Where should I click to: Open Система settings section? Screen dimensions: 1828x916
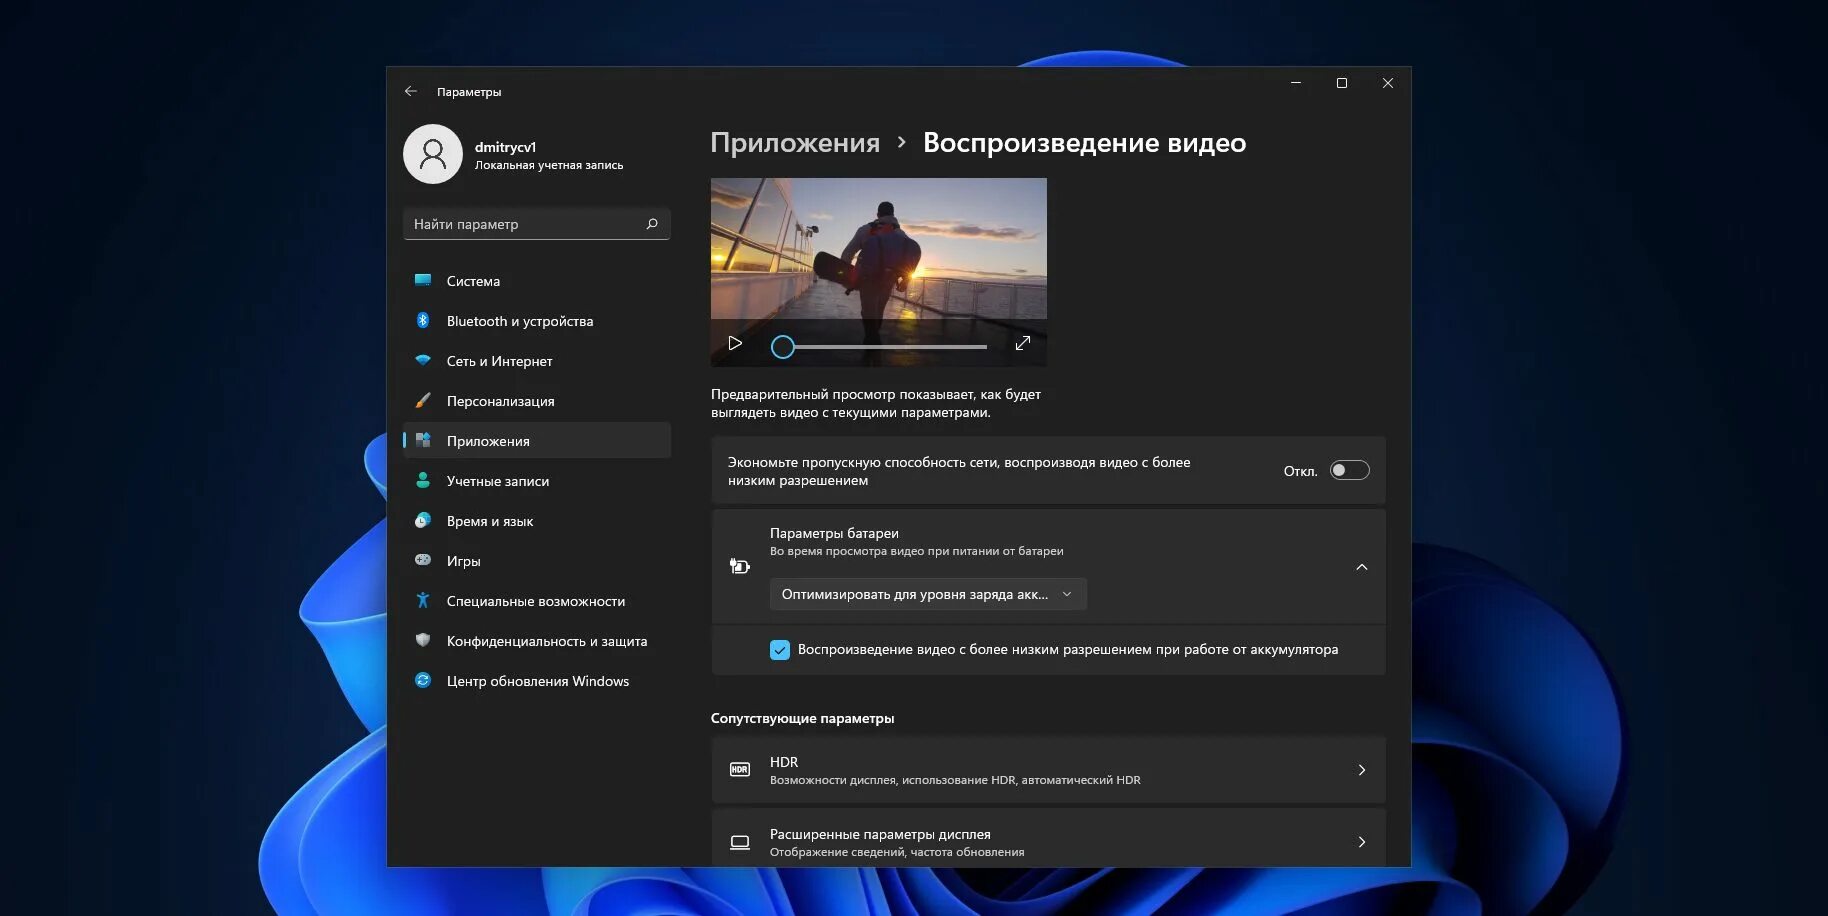pos(537,281)
